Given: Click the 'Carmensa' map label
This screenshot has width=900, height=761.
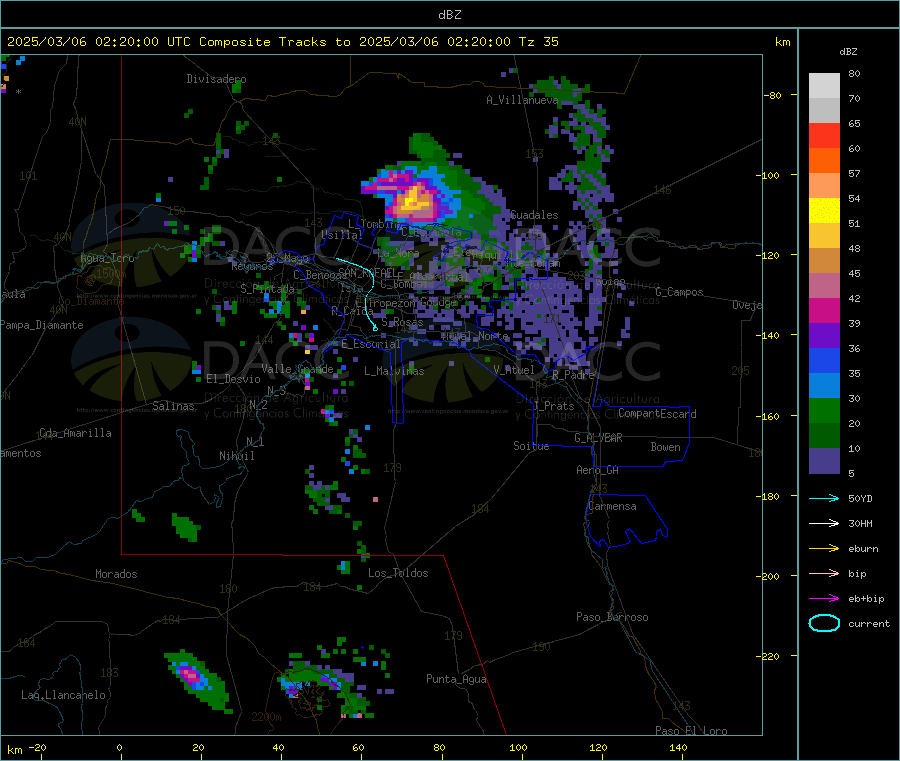Looking at the screenshot, I should tap(612, 506).
